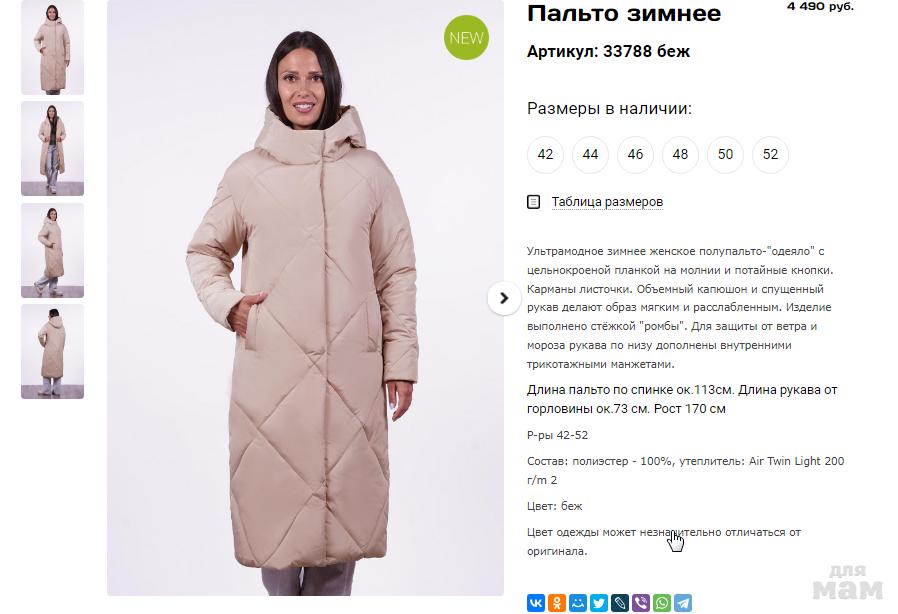Screen dimensions: 898x614
Task: Share via the Odnoklassniki icon
Action: pyautogui.click(x=557, y=603)
